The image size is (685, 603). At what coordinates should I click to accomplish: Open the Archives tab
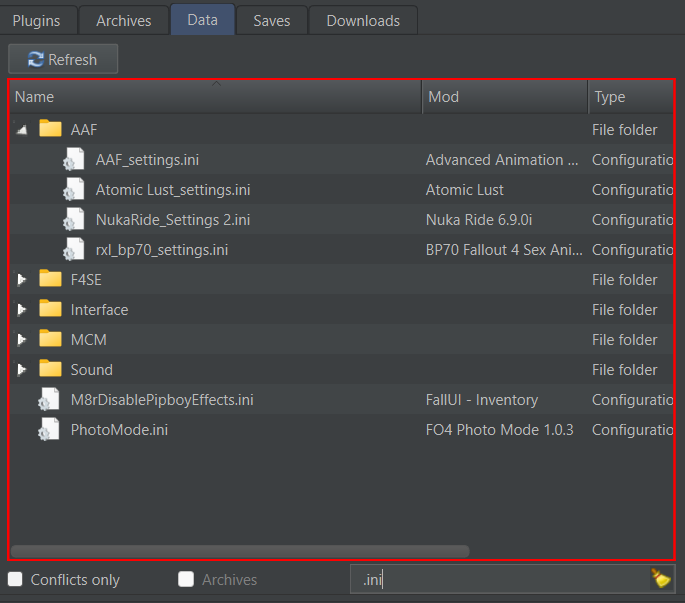(124, 21)
